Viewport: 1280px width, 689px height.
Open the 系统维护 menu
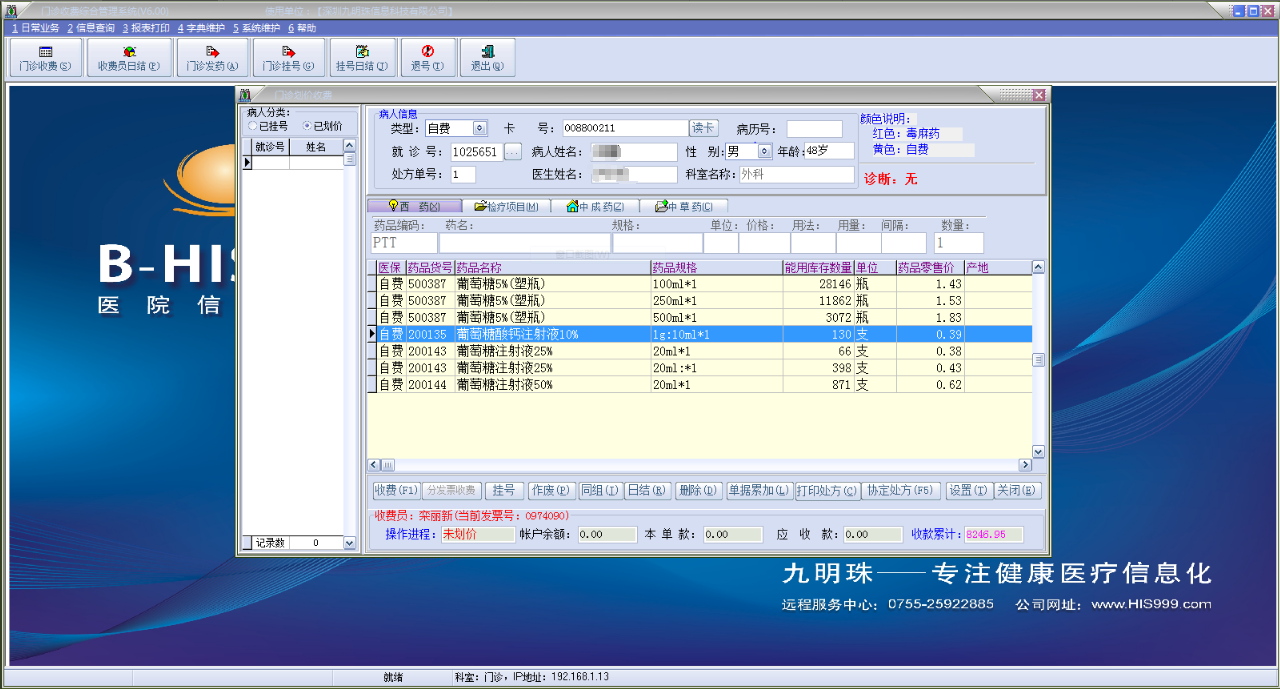[x=257, y=28]
